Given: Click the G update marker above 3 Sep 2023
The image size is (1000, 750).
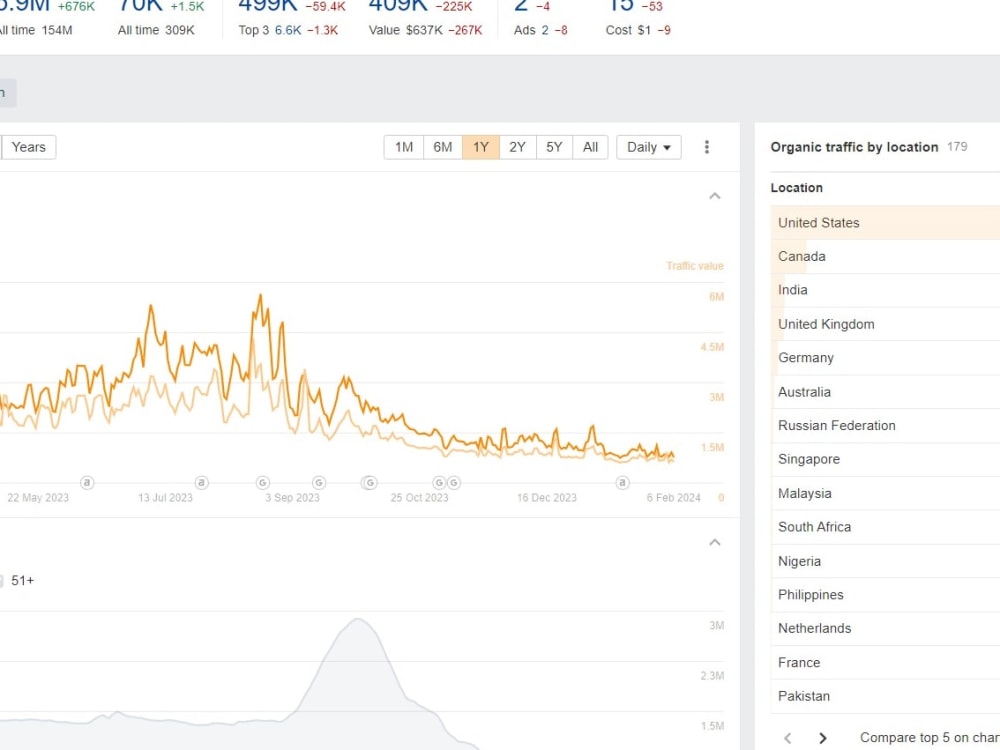Looking at the screenshot, I should 263,483.
